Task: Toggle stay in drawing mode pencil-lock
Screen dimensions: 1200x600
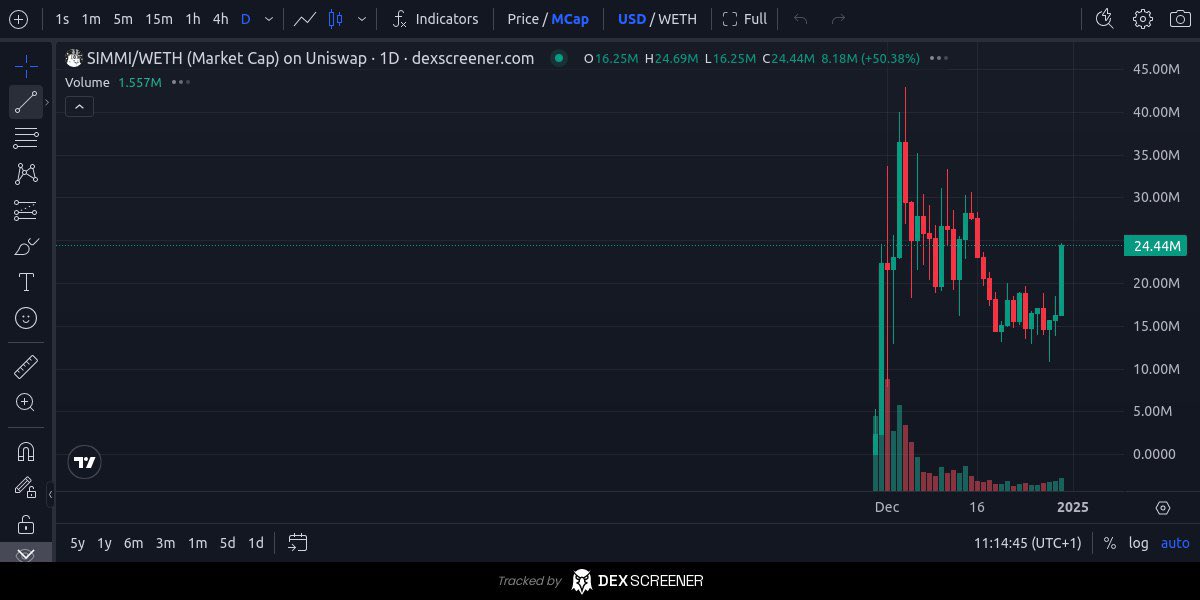Action: pyautogui.click(x=26, y=487)
